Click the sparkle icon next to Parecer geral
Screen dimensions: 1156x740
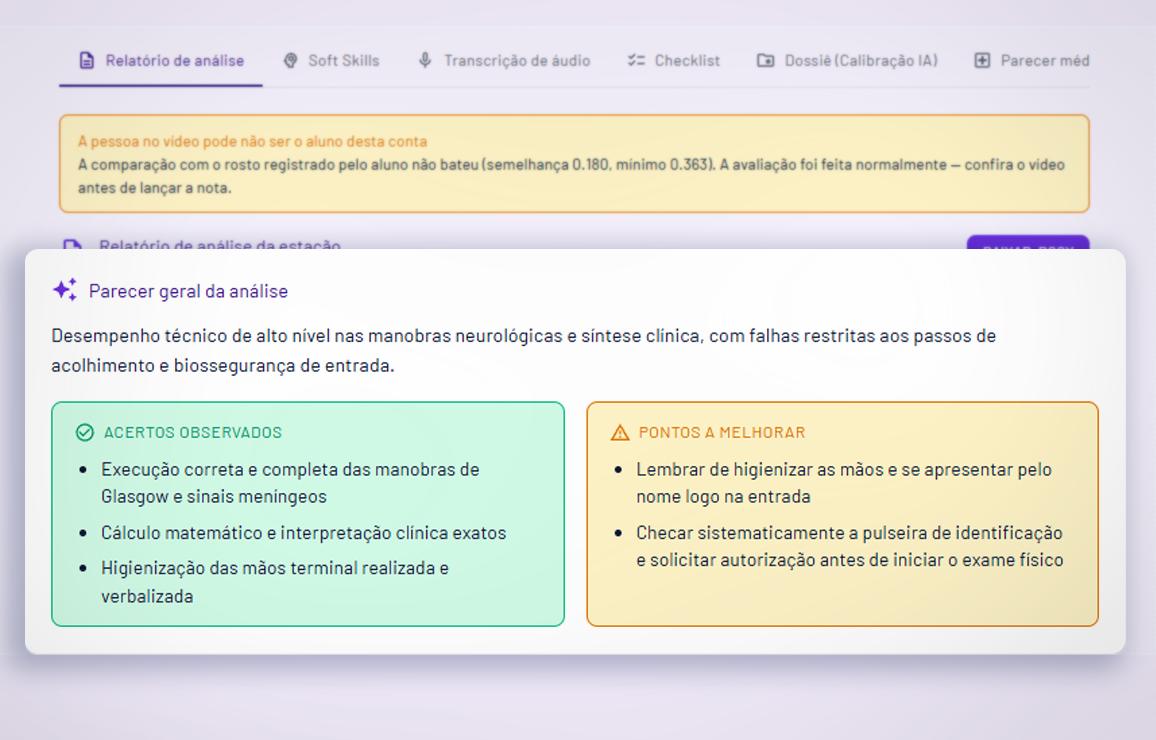tap(65, 290)
